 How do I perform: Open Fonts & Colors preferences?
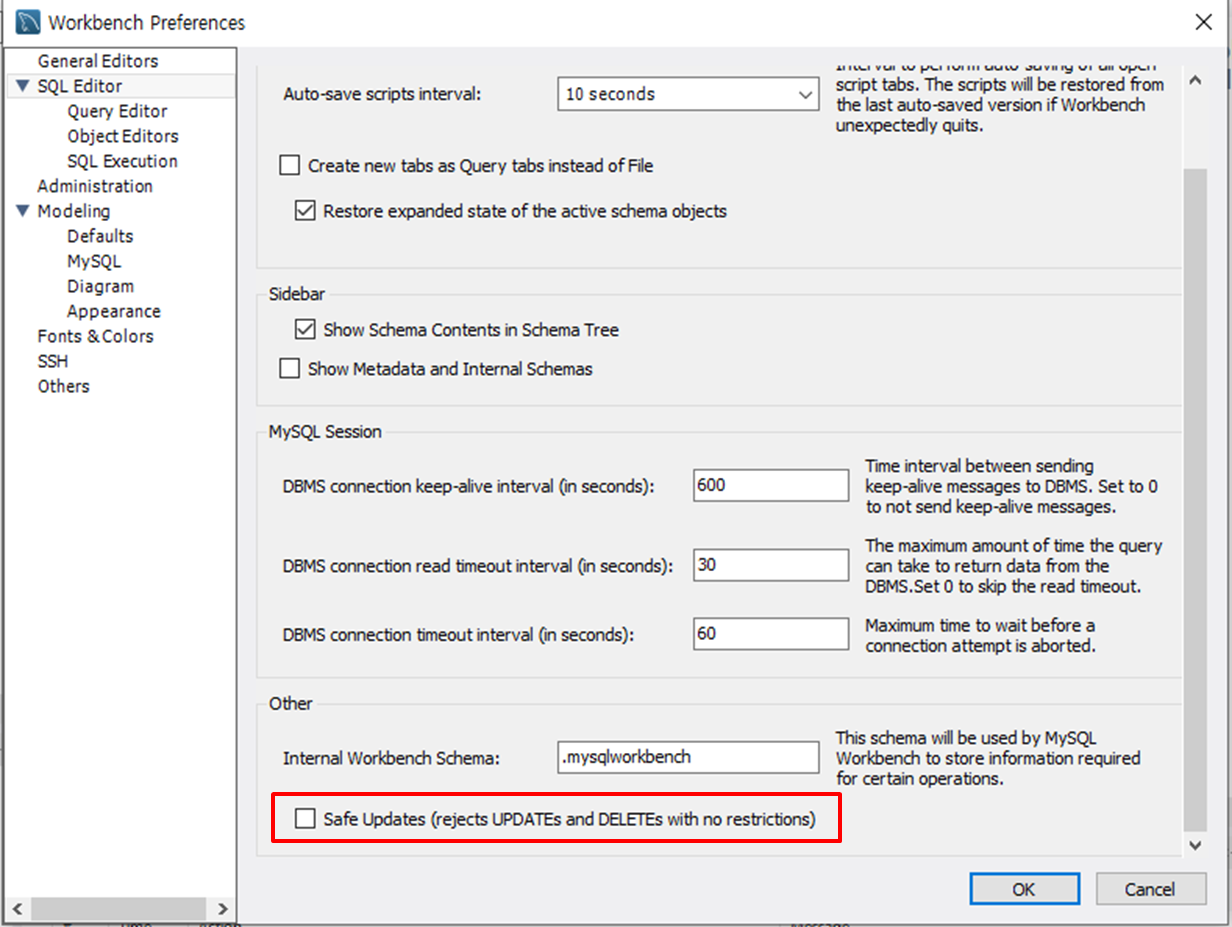[96, 336]
